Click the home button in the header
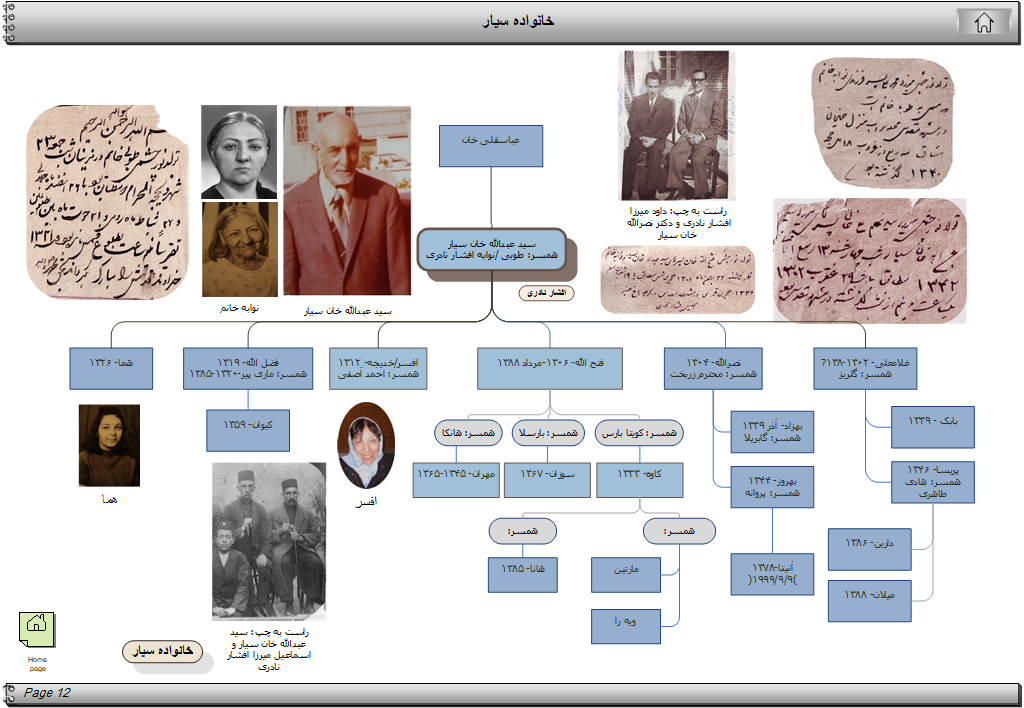This screenshot has width=1024, height=708. click(x=984, y=23)
